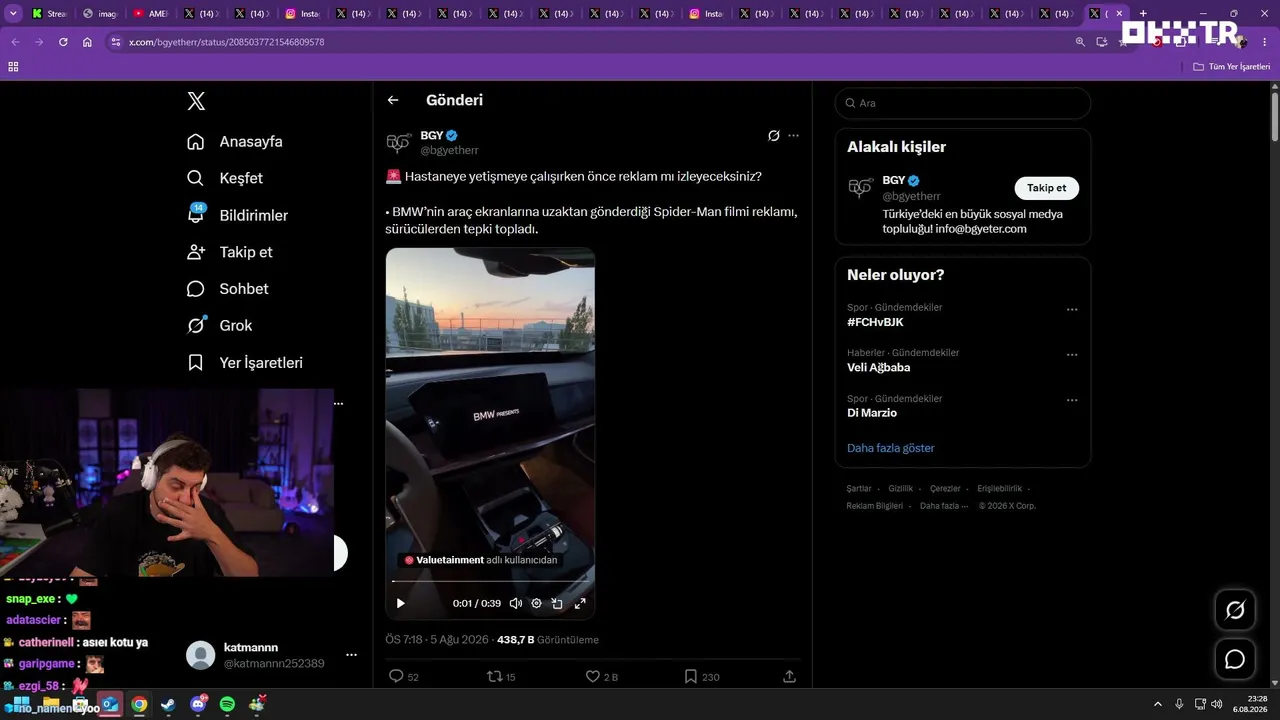Image resolution: width=1280 pixels, height=720 pixels.
Task: Open the floating Grok button
Action: click(x=1235, y=610)
